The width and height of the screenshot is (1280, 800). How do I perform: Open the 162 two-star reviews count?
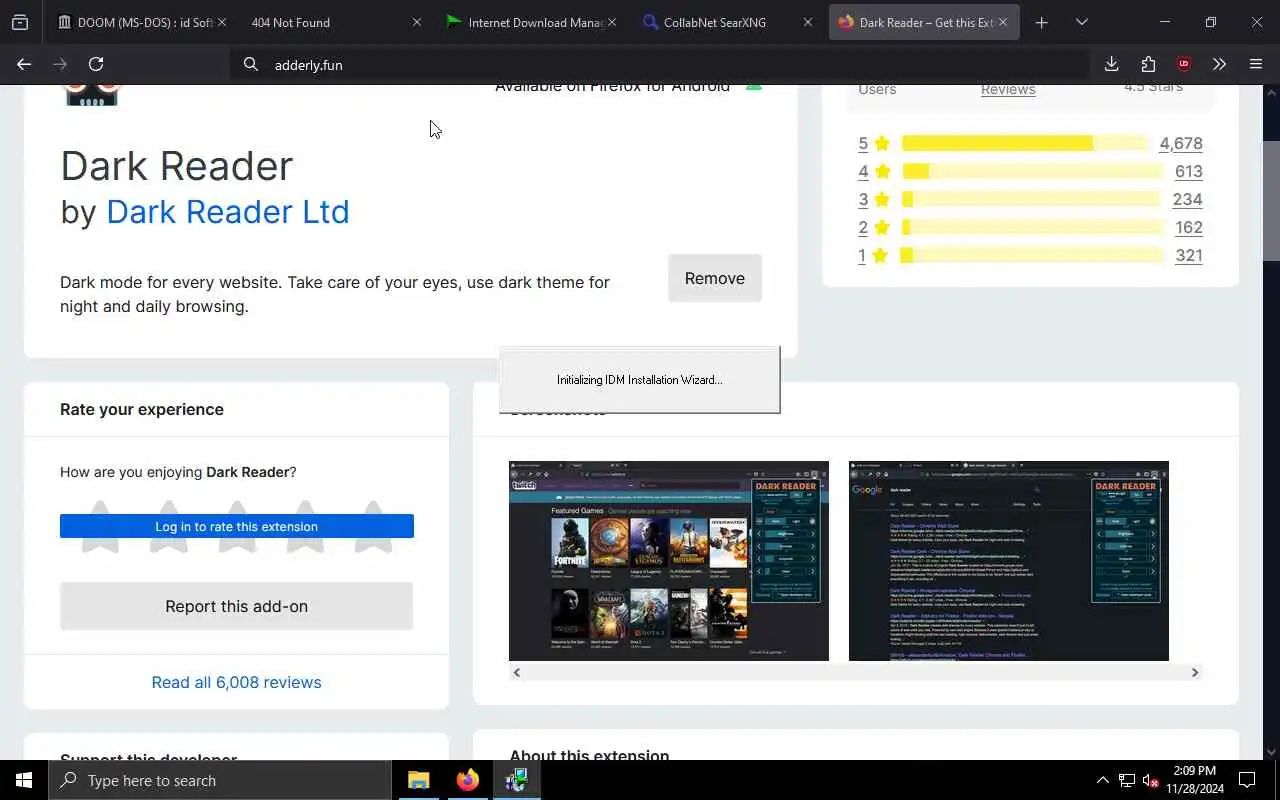point(1189,227)
